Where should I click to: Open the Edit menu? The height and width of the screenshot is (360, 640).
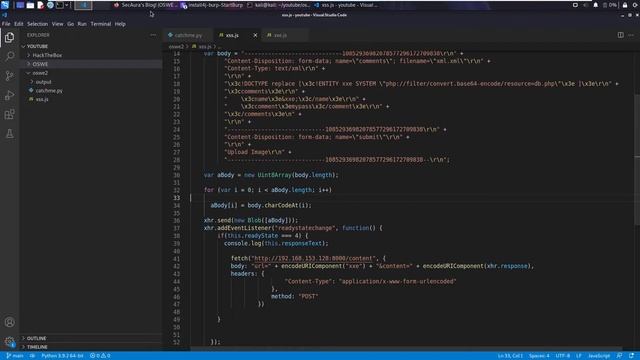[19, 24]
